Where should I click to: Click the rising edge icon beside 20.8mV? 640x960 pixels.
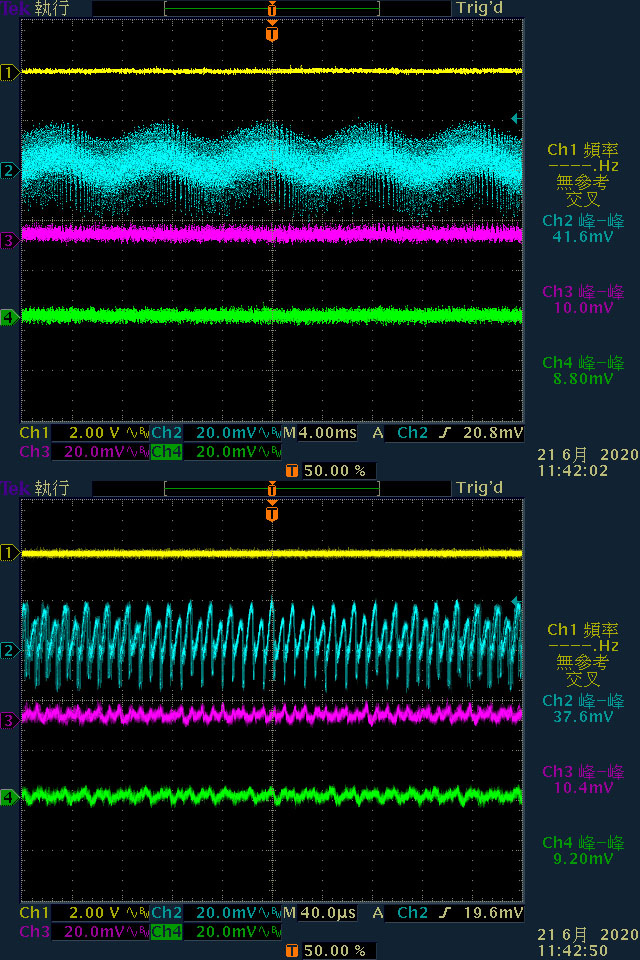[445, 433]
